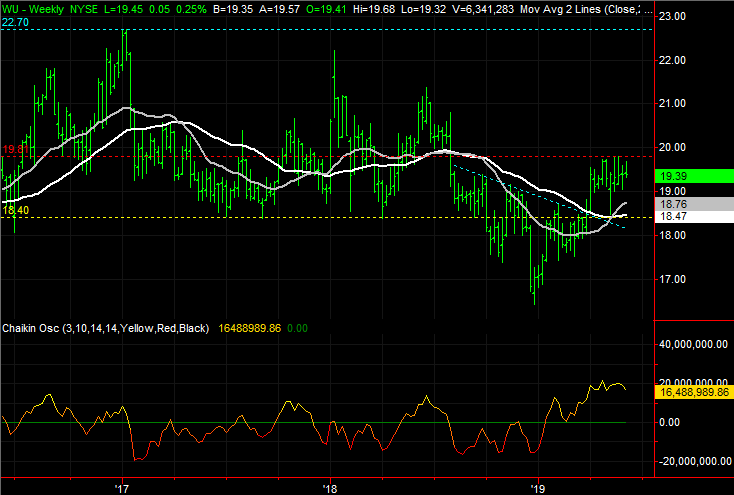Click the '17 year marker on time axis
The width and height of the screenshot is (734, 495).
coord(122,489)
